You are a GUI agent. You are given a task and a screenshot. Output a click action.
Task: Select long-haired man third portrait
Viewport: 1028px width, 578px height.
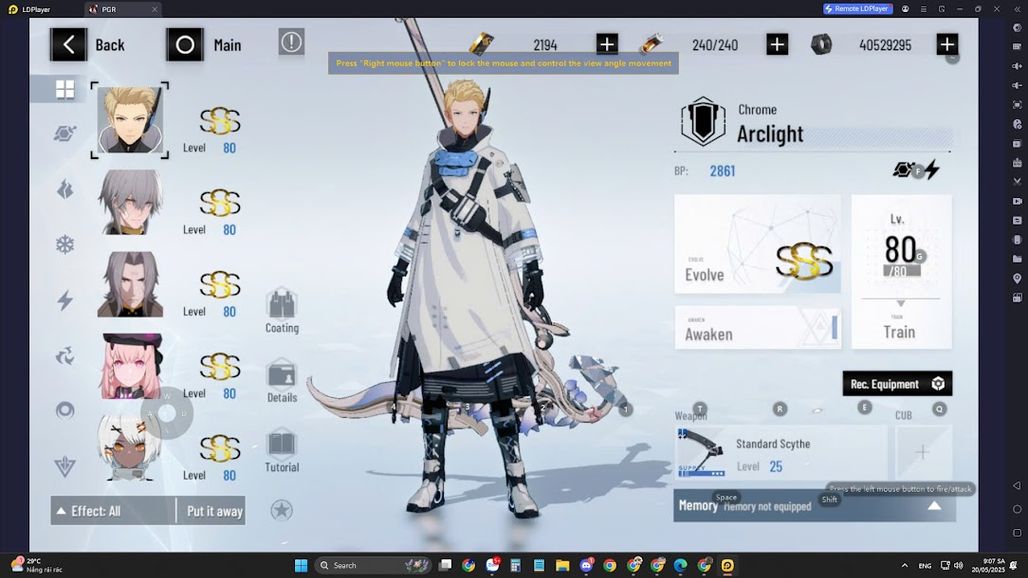coord(130,284)
